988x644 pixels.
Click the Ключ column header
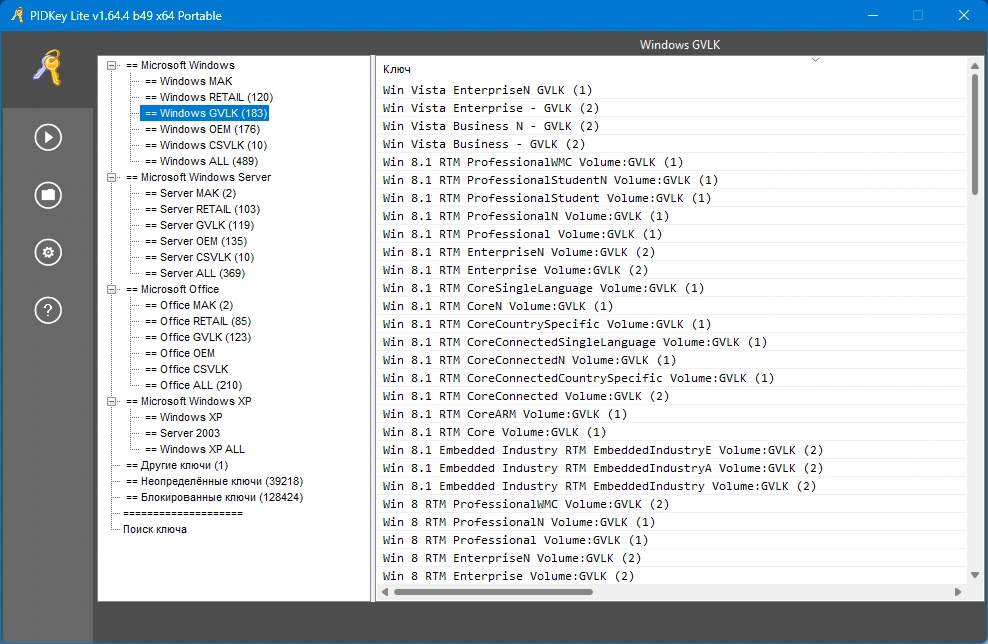click(x=397, y=69)
